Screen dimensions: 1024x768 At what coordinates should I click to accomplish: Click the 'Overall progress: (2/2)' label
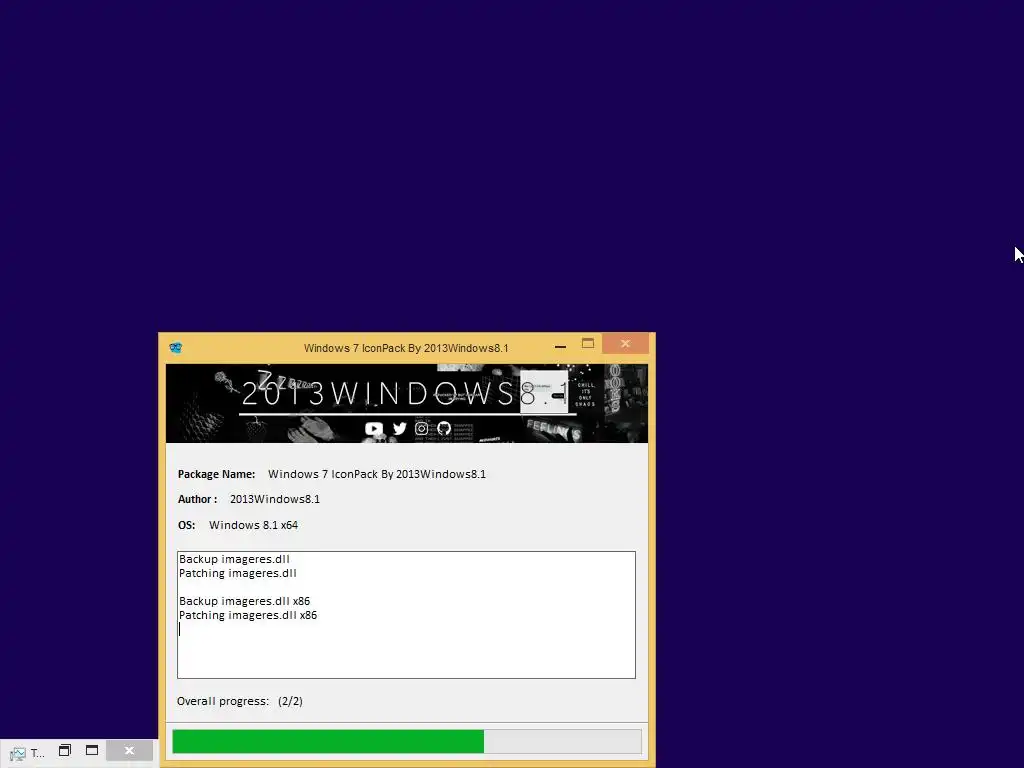(x=240, y=701)
